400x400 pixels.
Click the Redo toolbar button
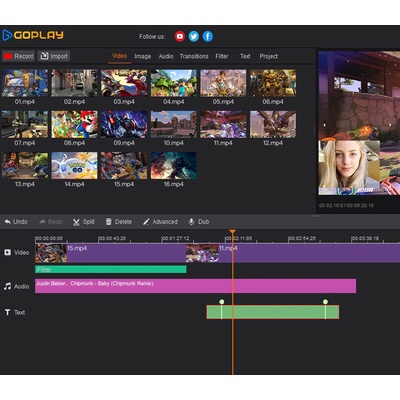coord(51,222)
